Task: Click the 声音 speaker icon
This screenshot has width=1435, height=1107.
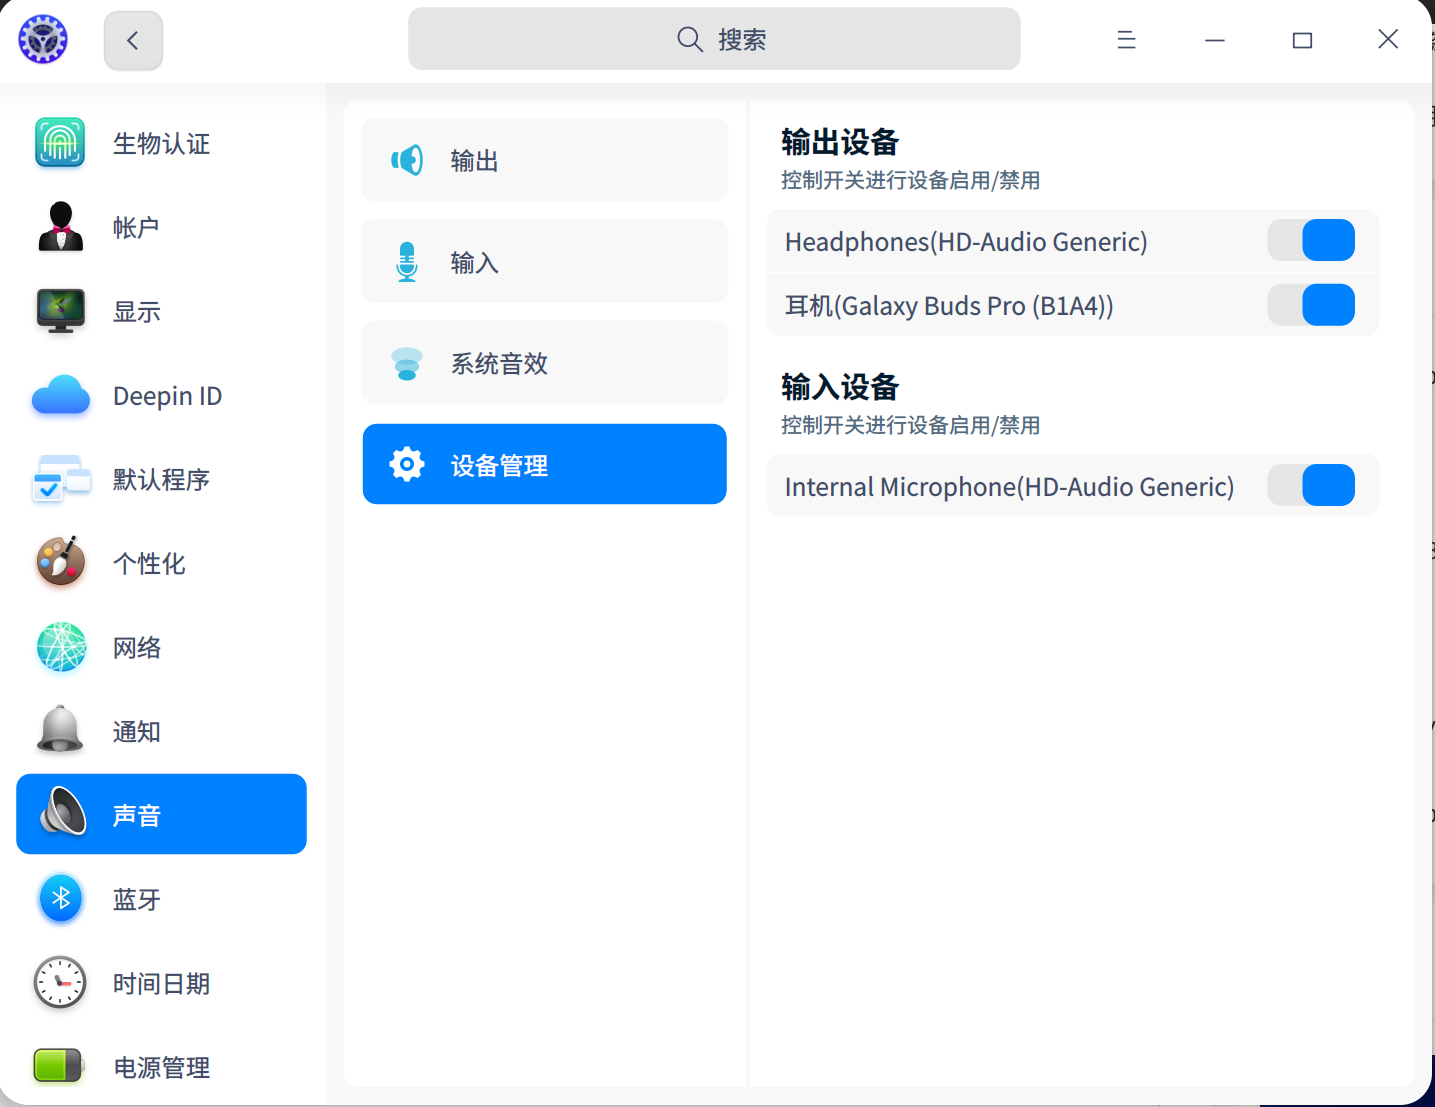Action: coord(62,813)
